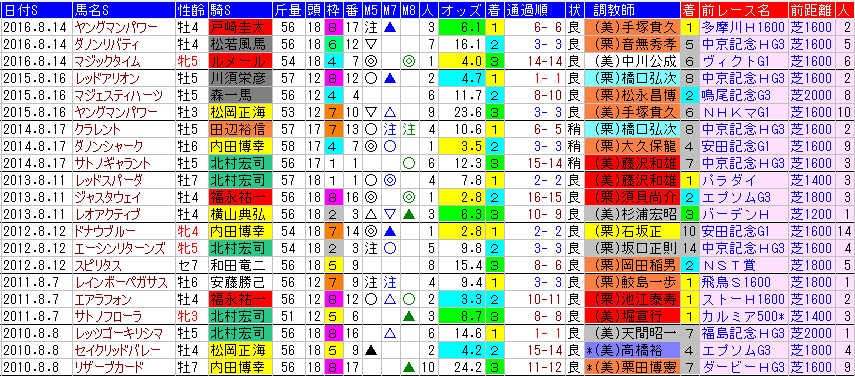Click the 性齢 column header

coord(191,10)
